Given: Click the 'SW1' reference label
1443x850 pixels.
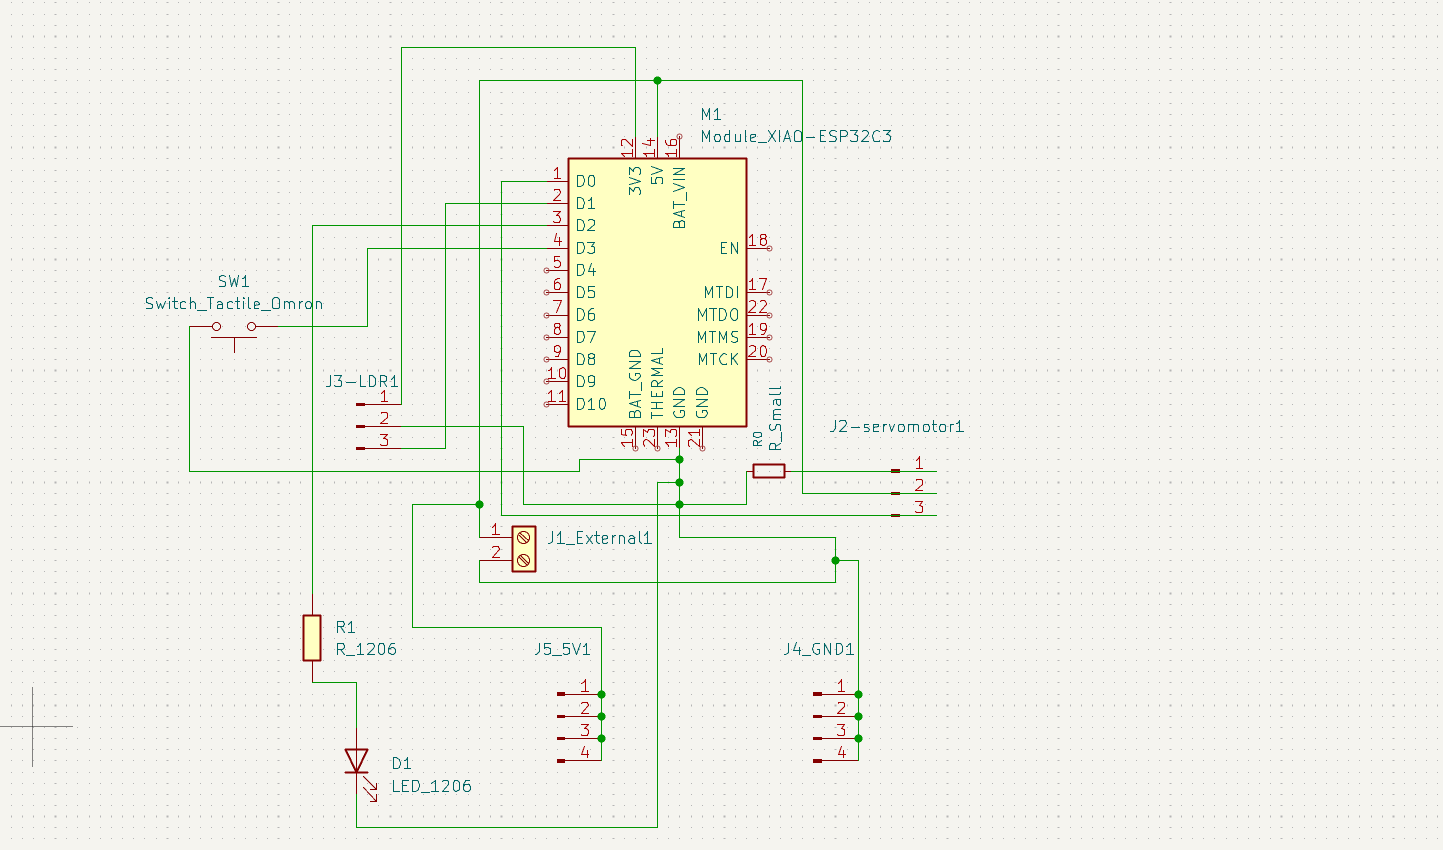Looking at the screenshot, I should point(234,282).
